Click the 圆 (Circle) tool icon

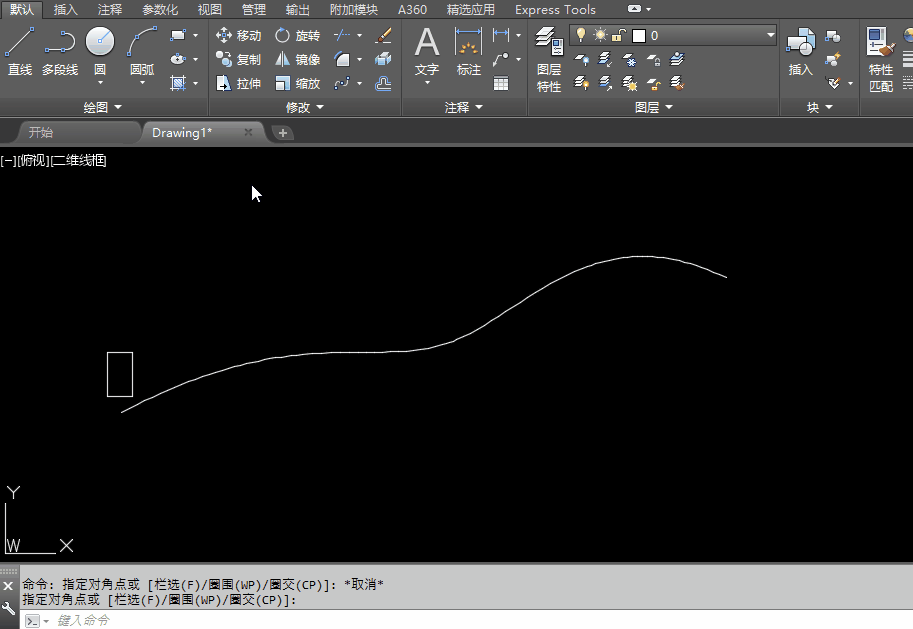[x=100, y=43]
